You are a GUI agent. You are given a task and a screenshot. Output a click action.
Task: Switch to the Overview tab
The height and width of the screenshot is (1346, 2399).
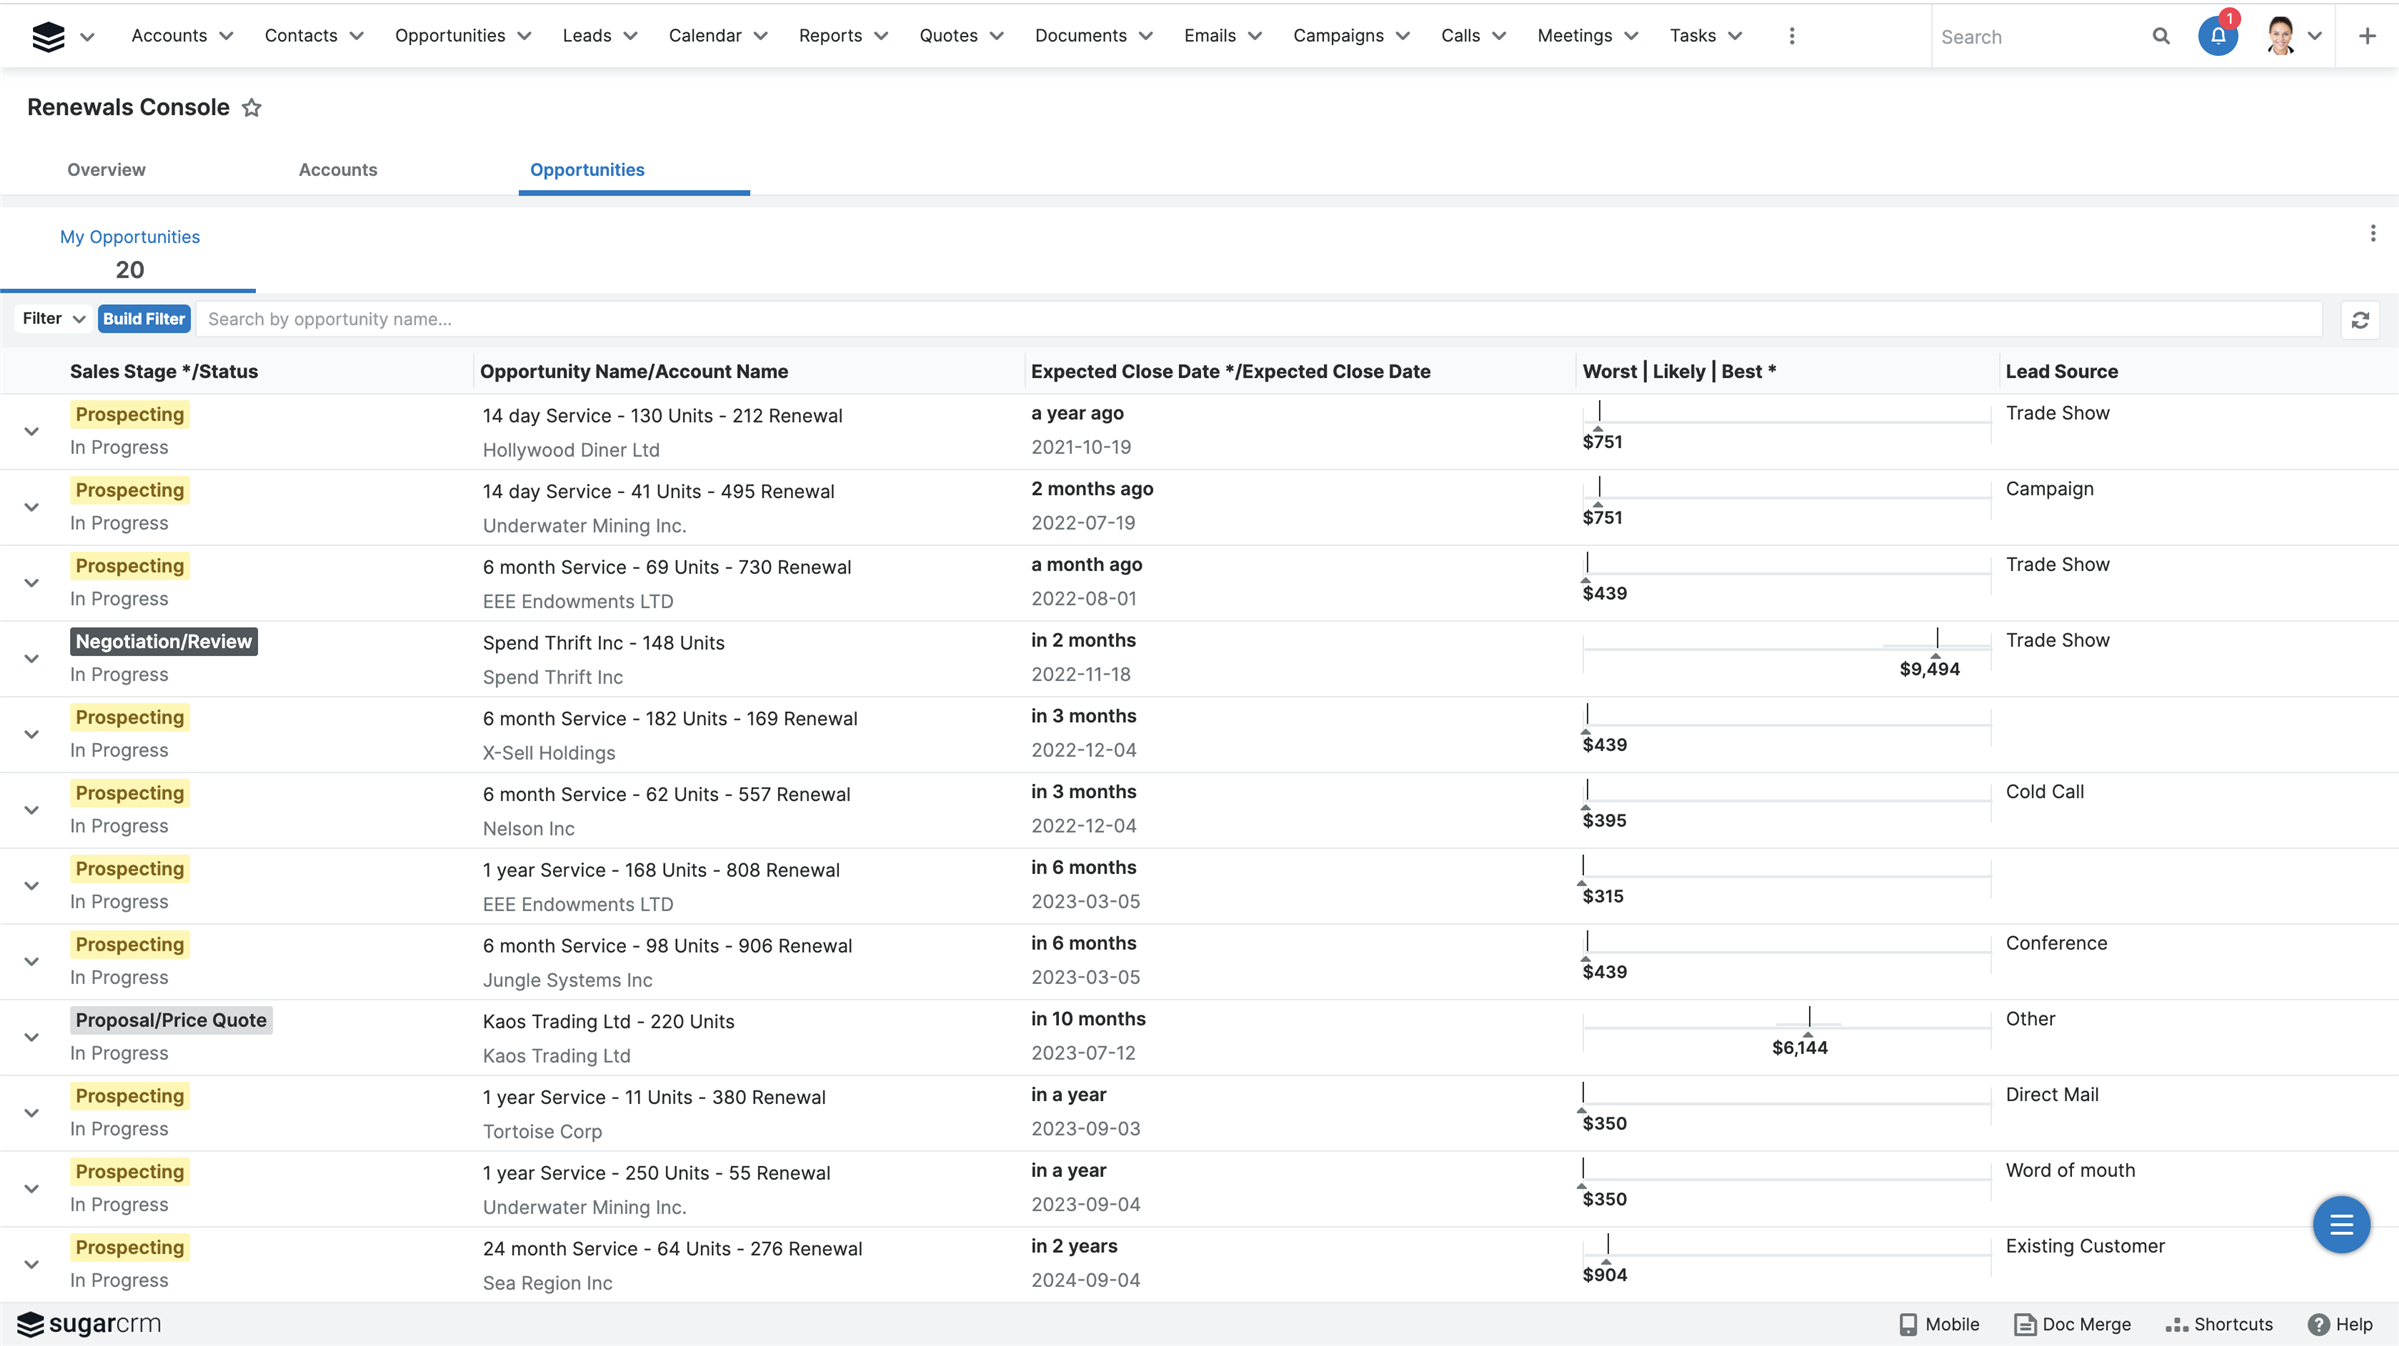[106, 170]
